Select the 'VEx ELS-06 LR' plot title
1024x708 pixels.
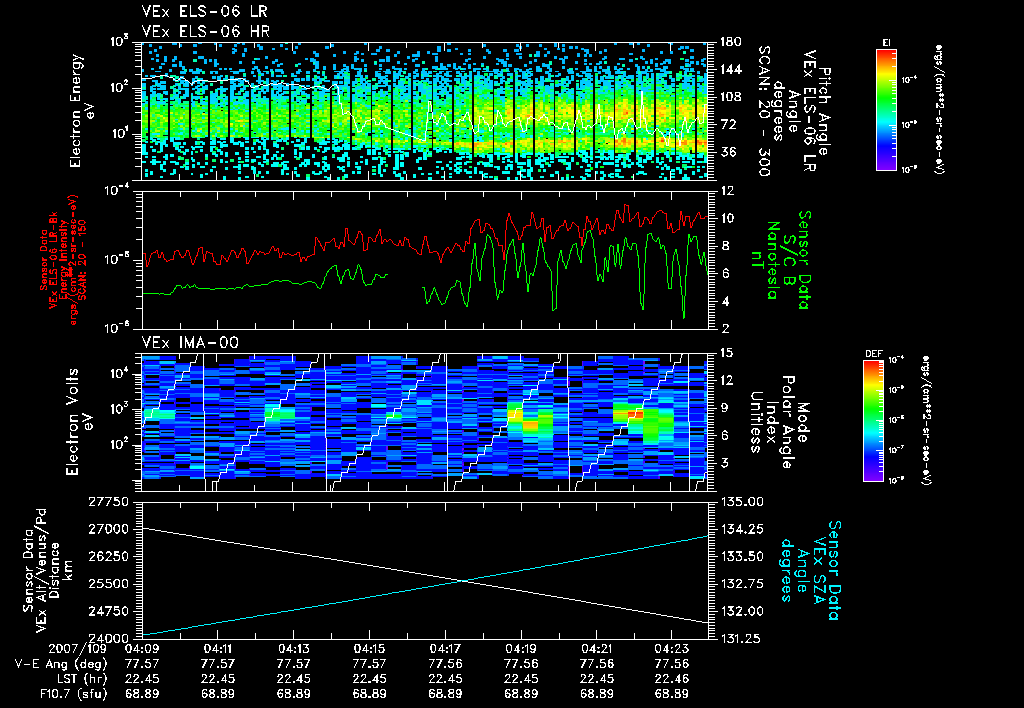coord(204,12)
